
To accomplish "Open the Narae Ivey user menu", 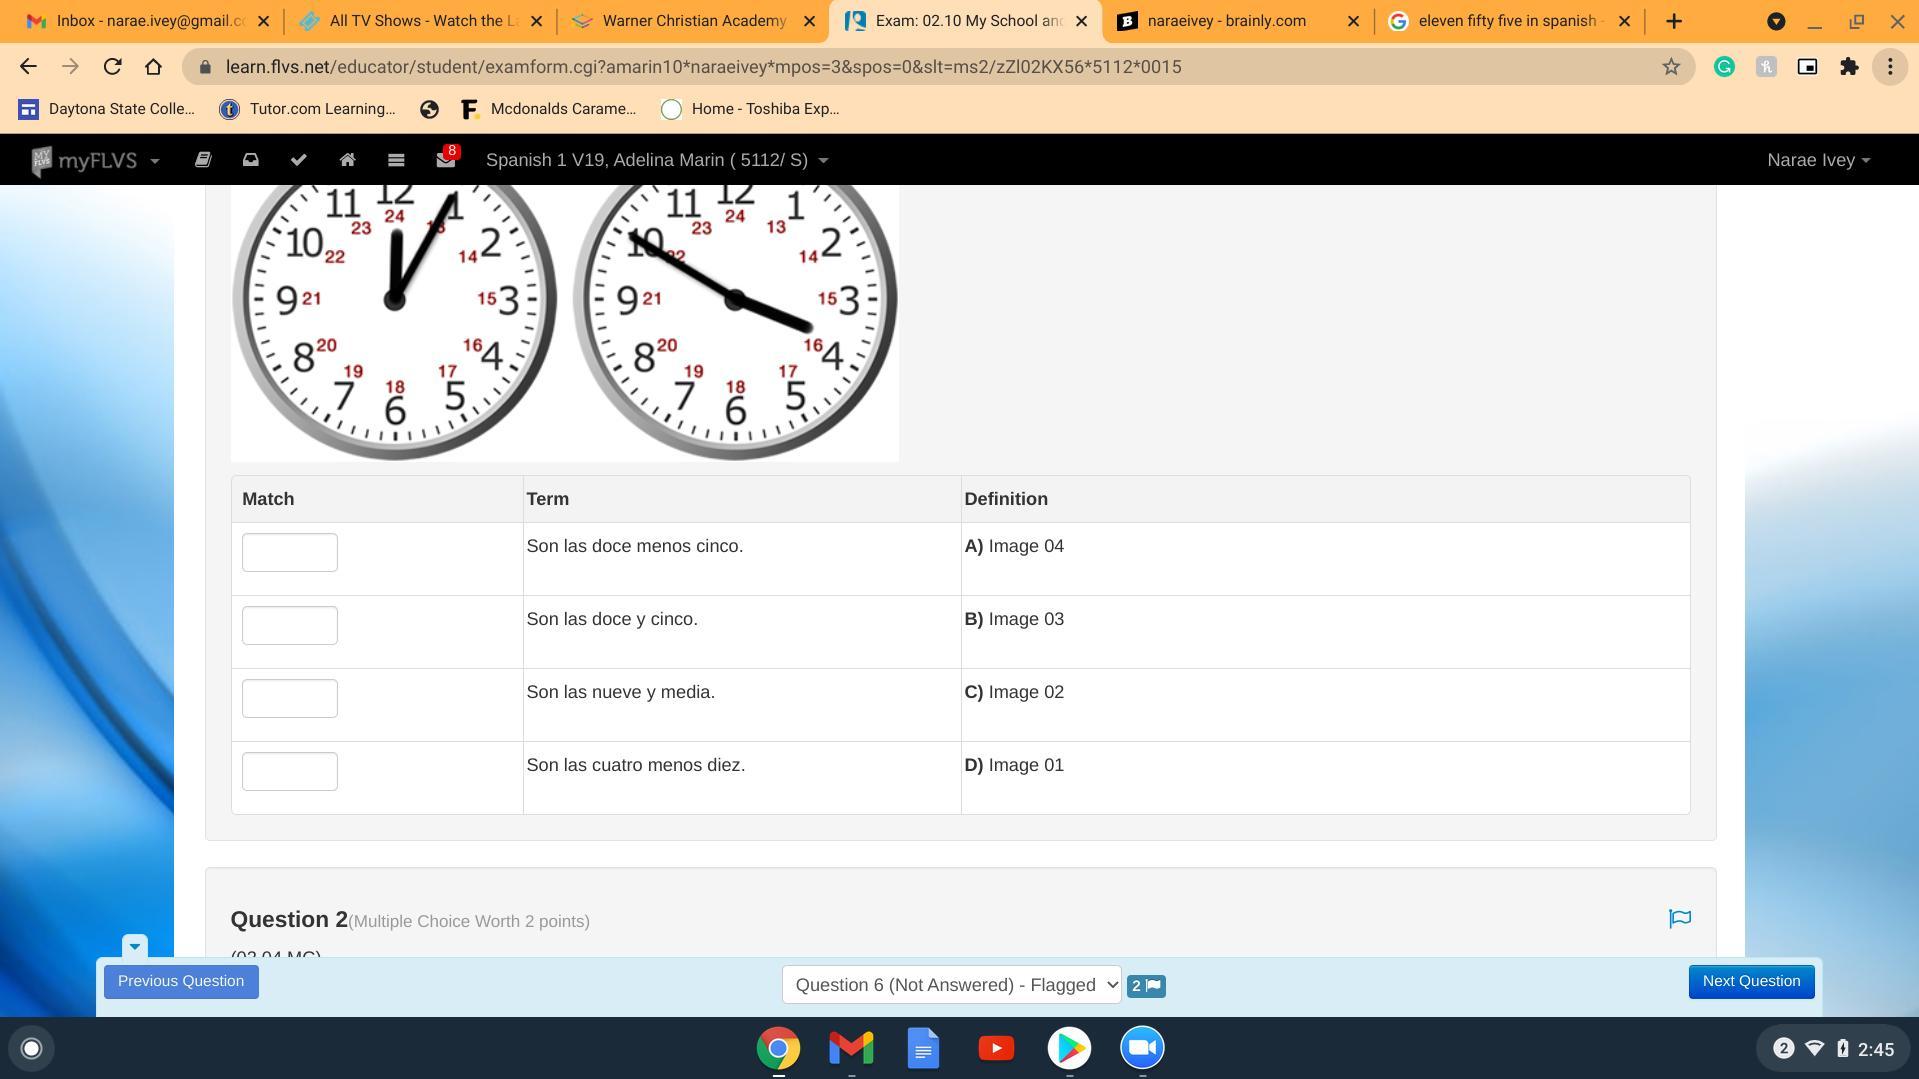I will (x=1818, y=160).
